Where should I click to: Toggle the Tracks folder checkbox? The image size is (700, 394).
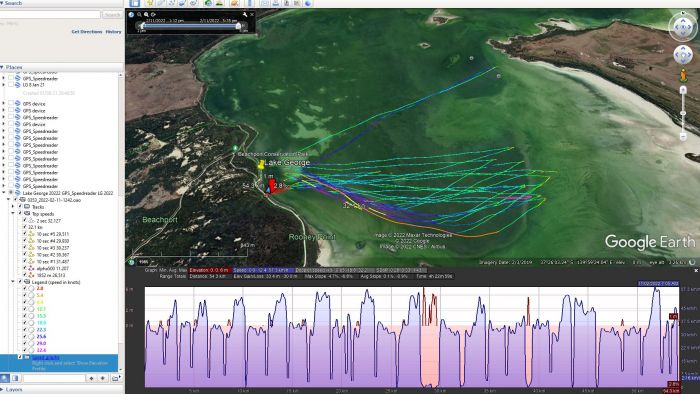[x=20, y=207]
